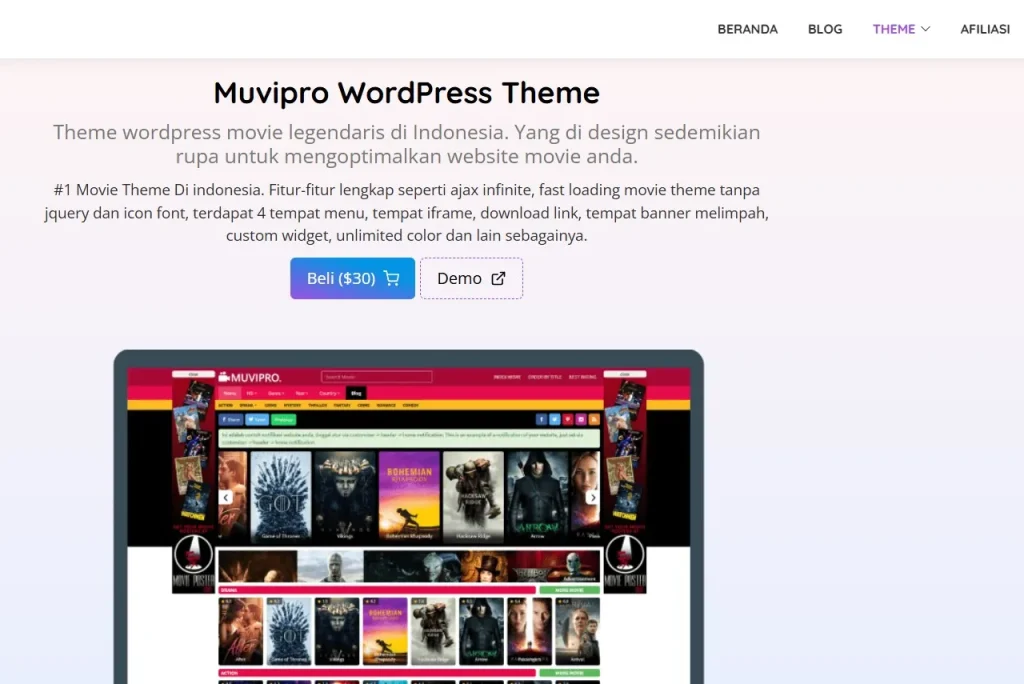Open the Year dropdown on the demo navbar
1024x684 pixels.
[x=301, y=393]
